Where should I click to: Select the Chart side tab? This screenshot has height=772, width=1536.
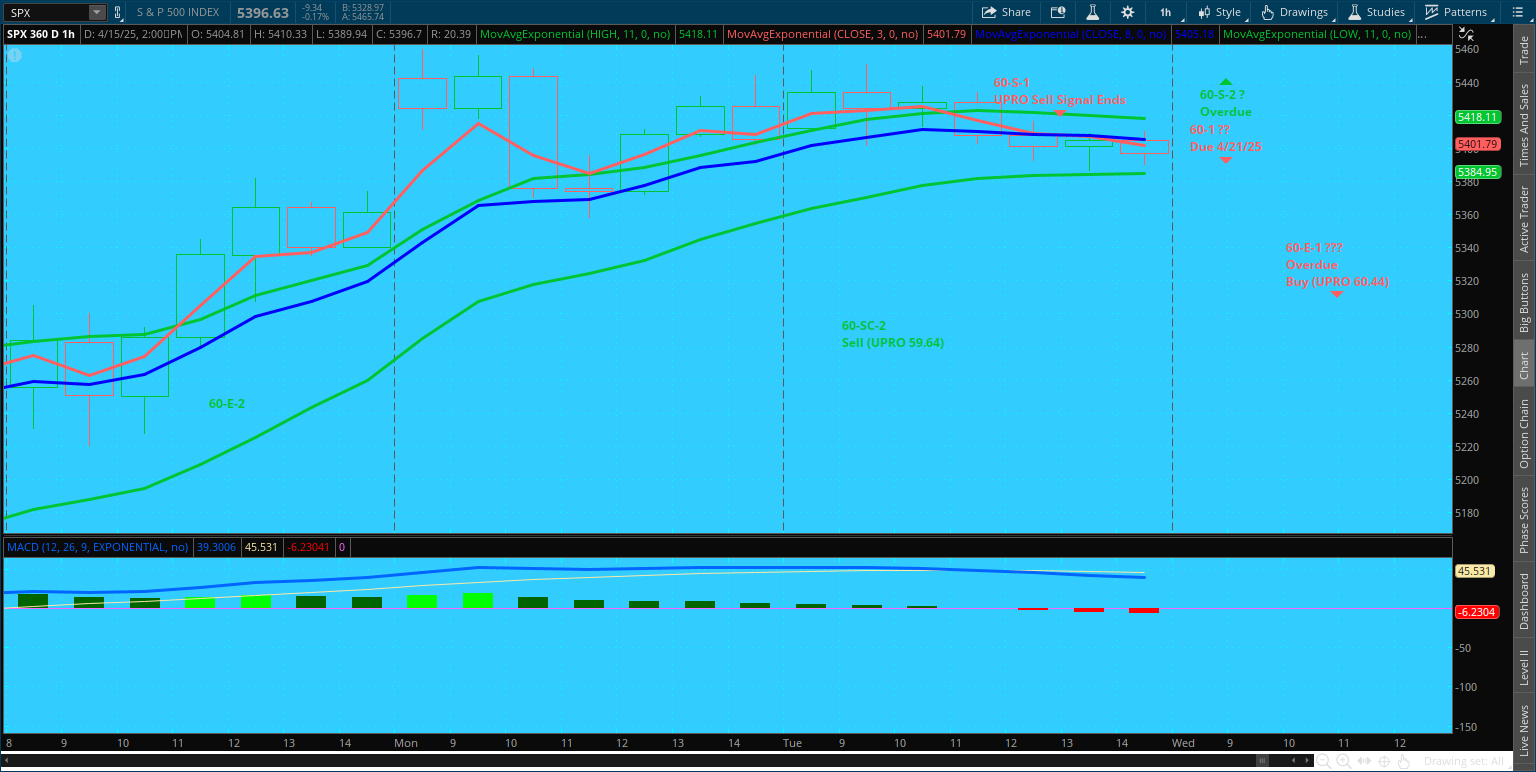[x=1524, y=365]
